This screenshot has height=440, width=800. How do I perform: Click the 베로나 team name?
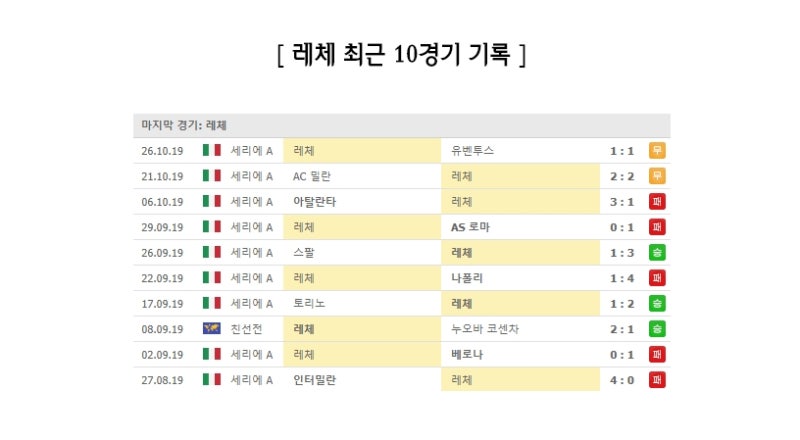pyautogui.click(x=467, y=354)
